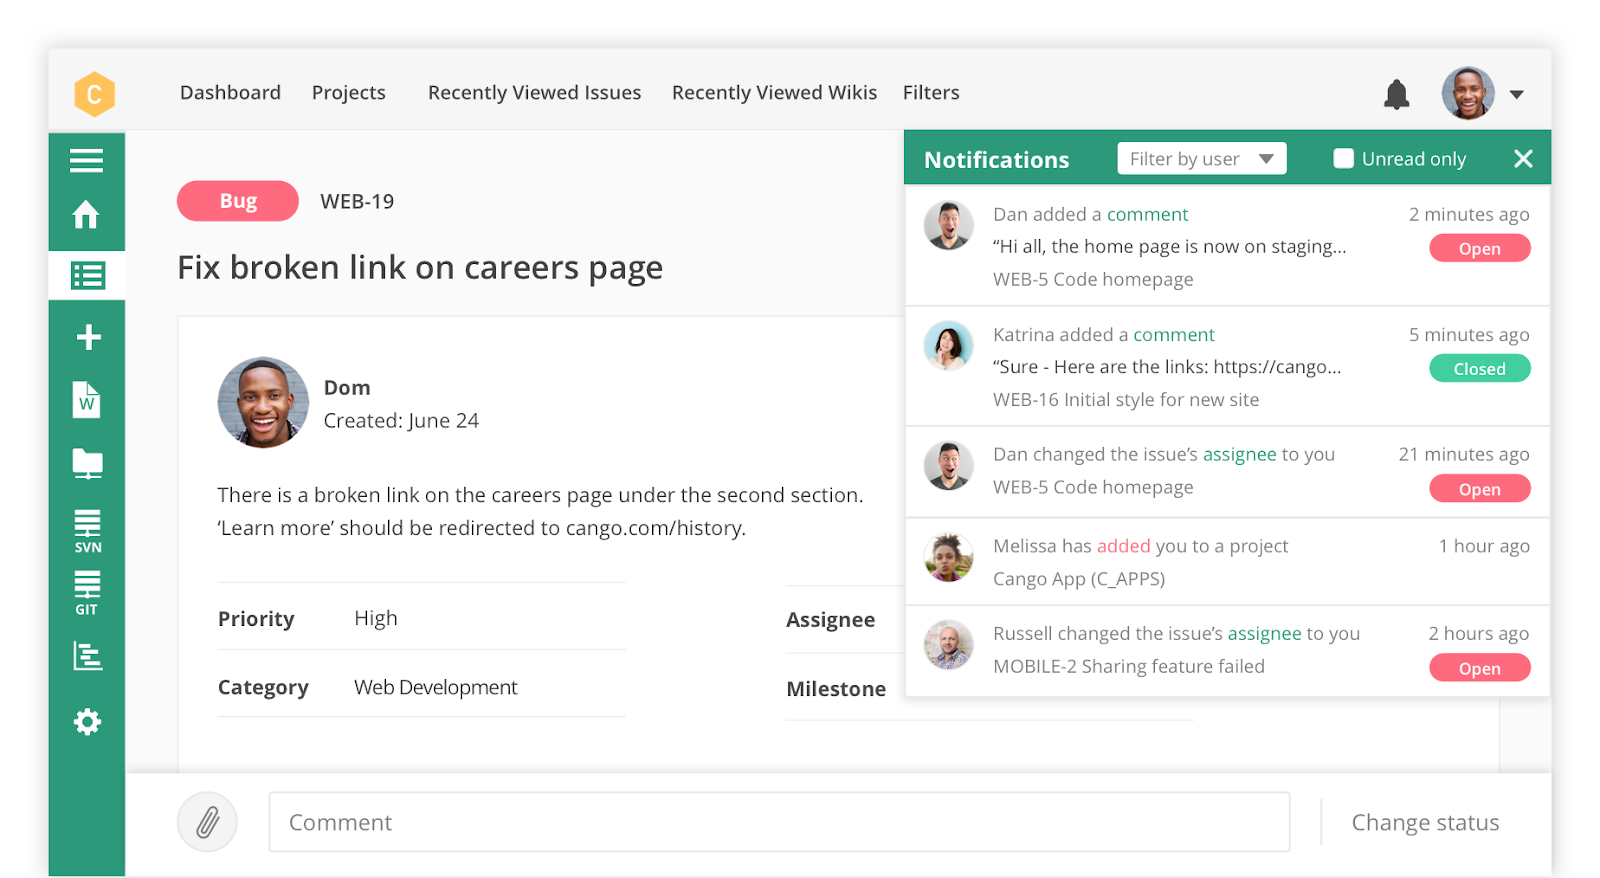Enable the Unread only checkbox
The width and height of the screenshot is (1600, 878).
click(x=1343, y=159)
